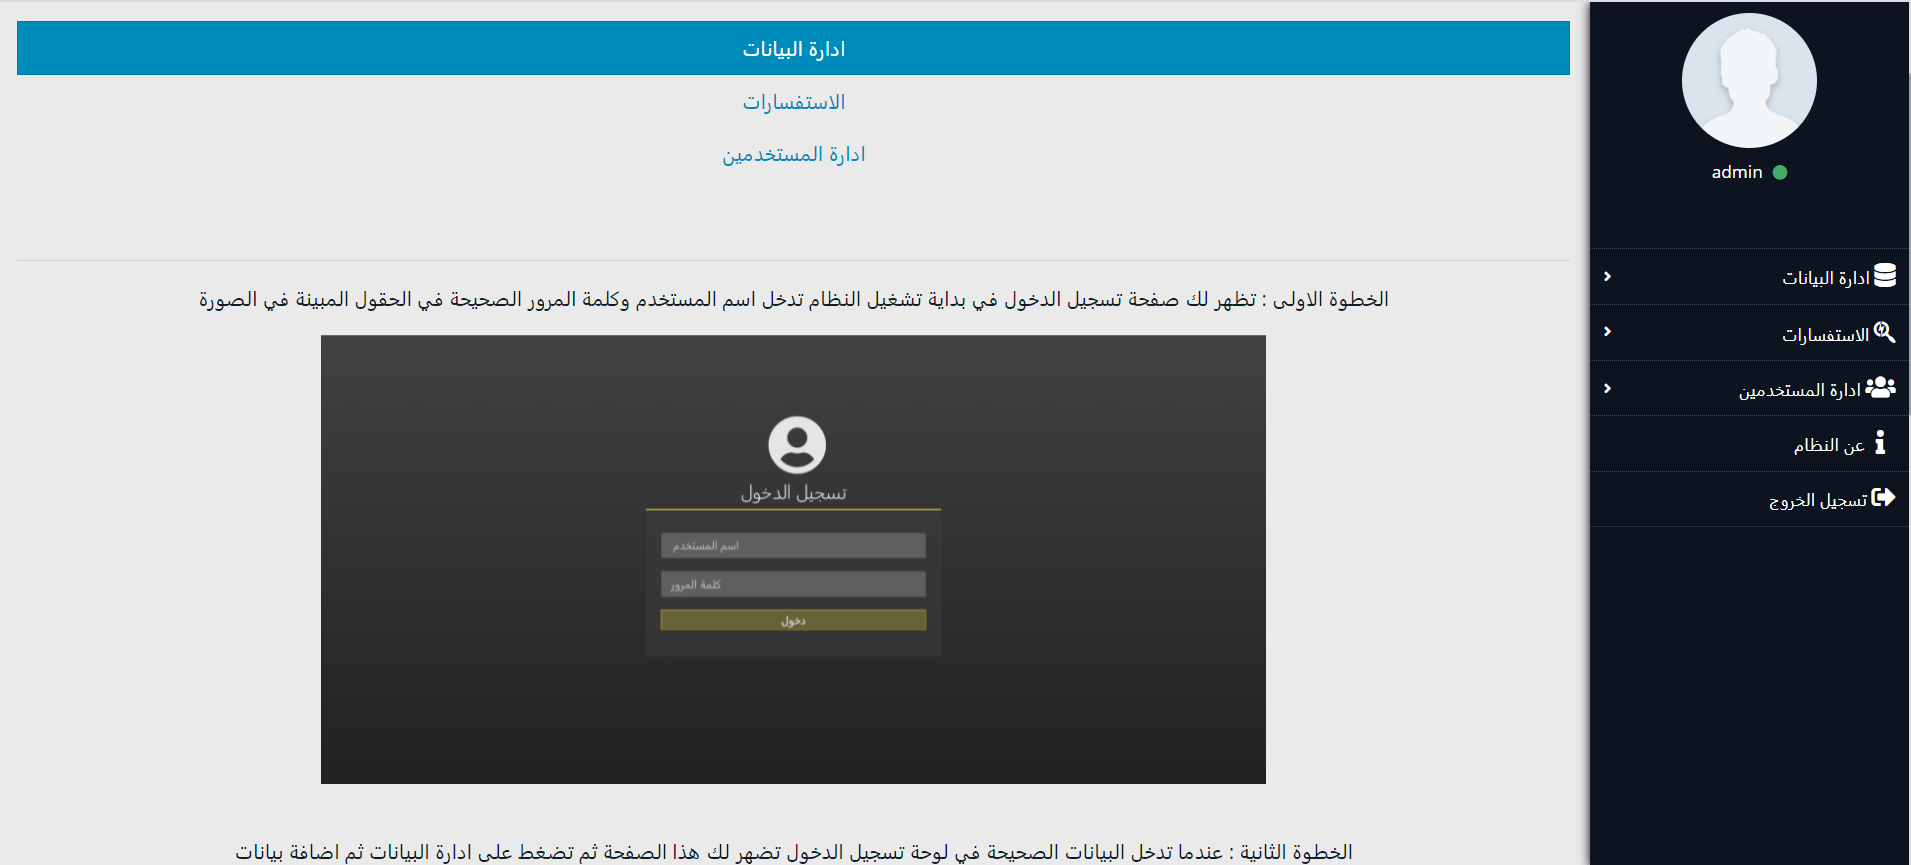Click the users group icon in sidebar
Viewport: 1911px width, 865px height.
click(x=1880, y=388)
